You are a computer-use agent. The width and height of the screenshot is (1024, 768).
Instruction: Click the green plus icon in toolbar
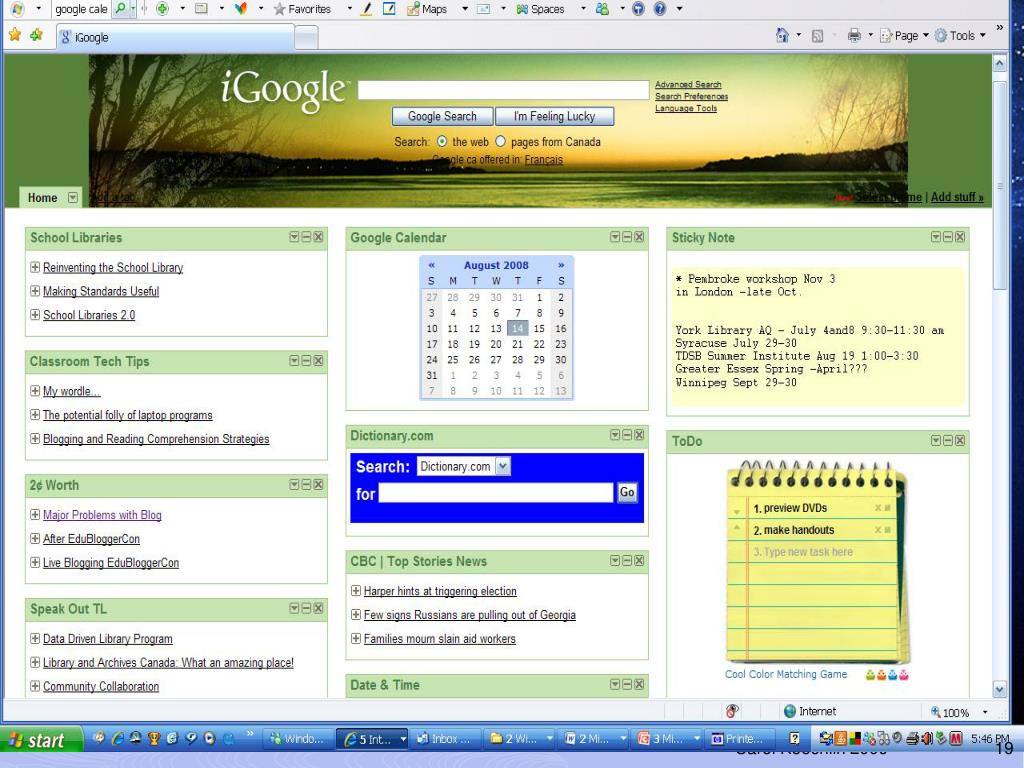162,9
